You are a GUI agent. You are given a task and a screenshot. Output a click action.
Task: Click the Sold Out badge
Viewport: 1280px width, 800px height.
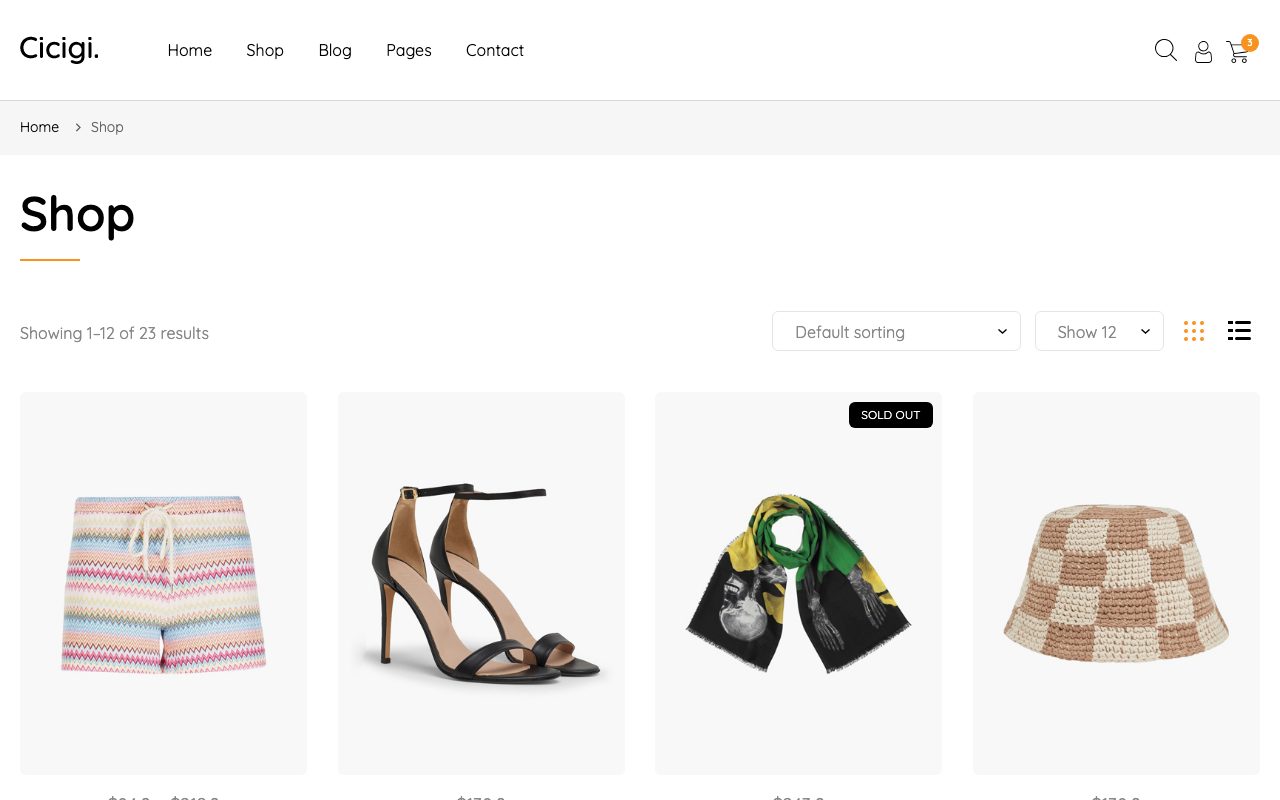coord(891,415)
